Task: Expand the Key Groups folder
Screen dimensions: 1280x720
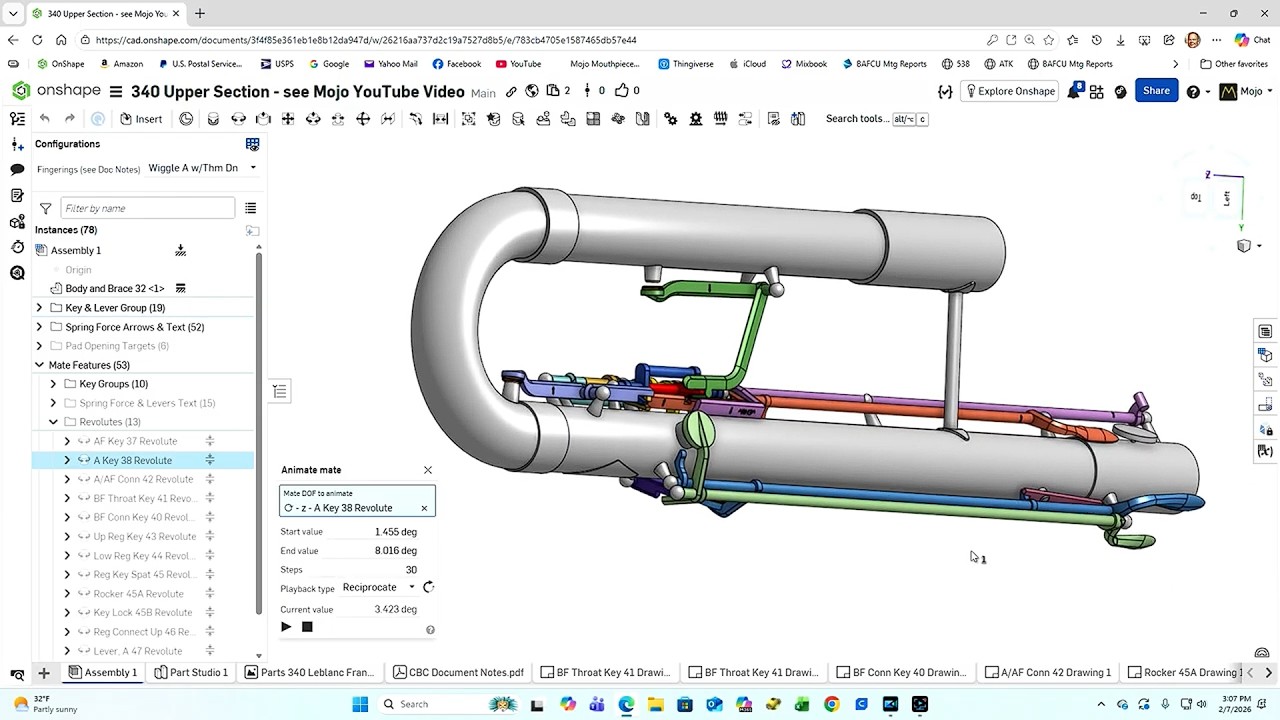Action: click(53, 384)
